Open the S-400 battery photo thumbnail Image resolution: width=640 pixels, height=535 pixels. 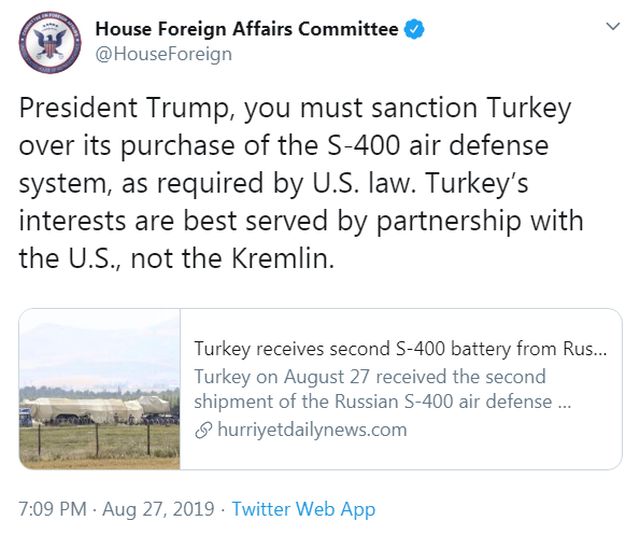(100, 389)
